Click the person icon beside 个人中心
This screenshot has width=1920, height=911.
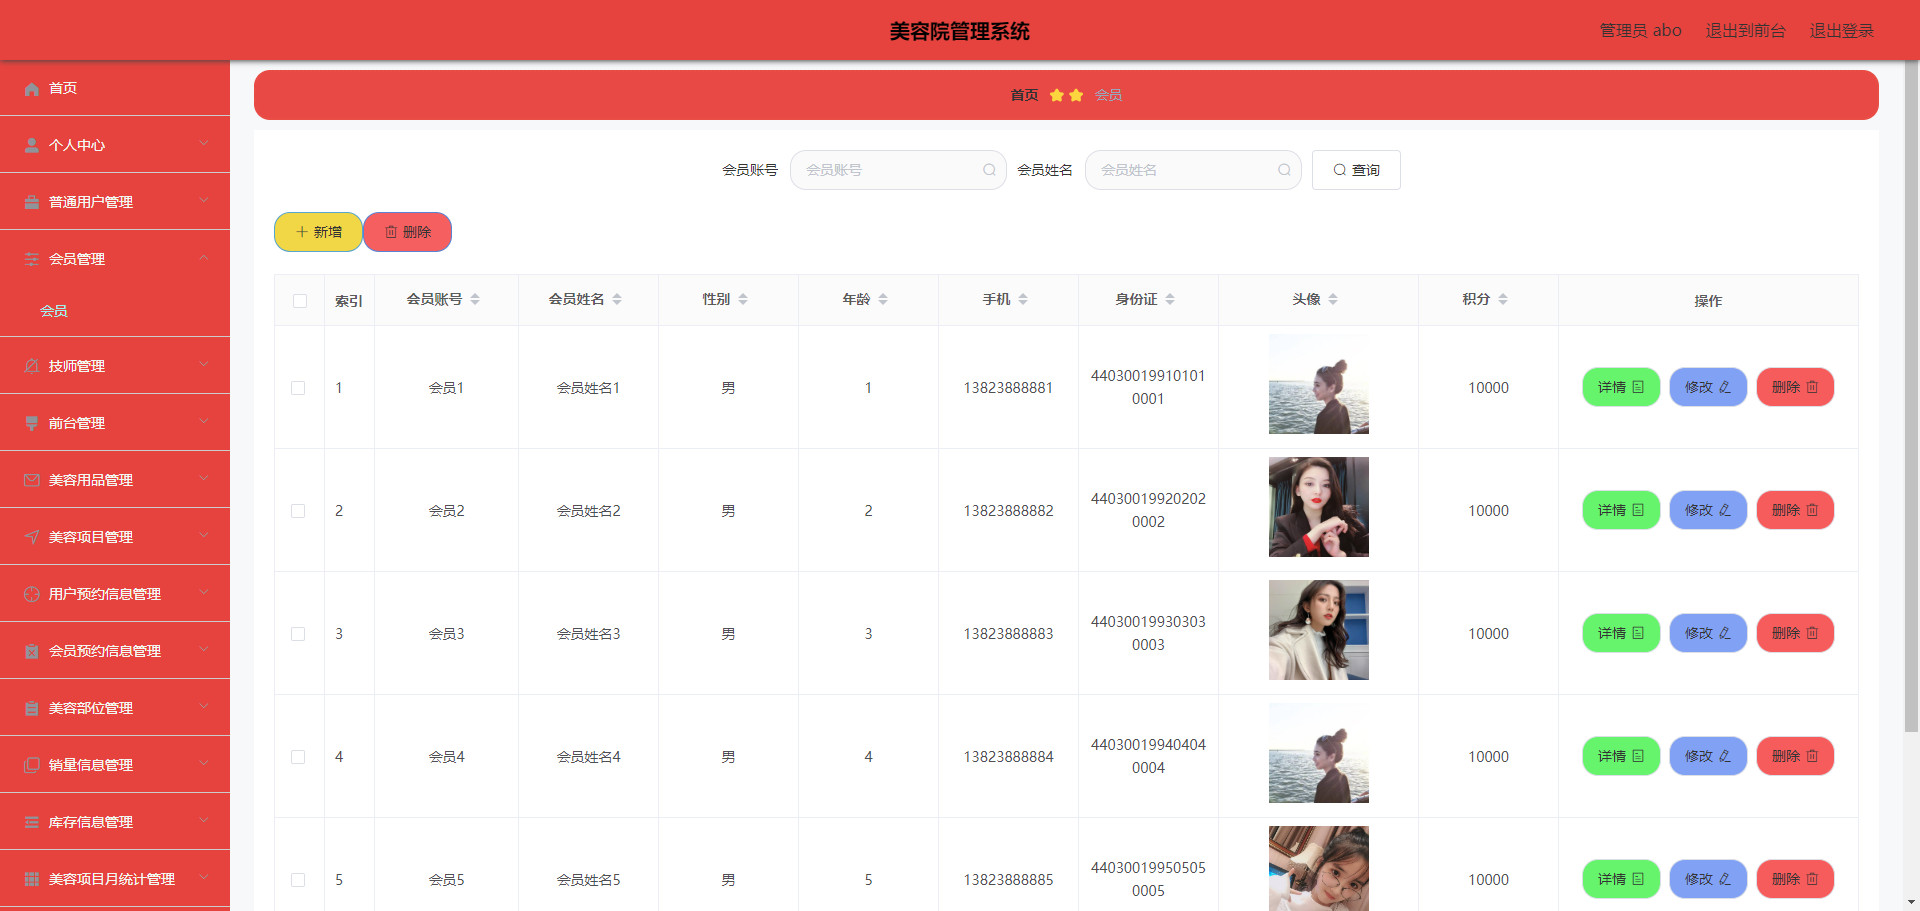[32, 145]
